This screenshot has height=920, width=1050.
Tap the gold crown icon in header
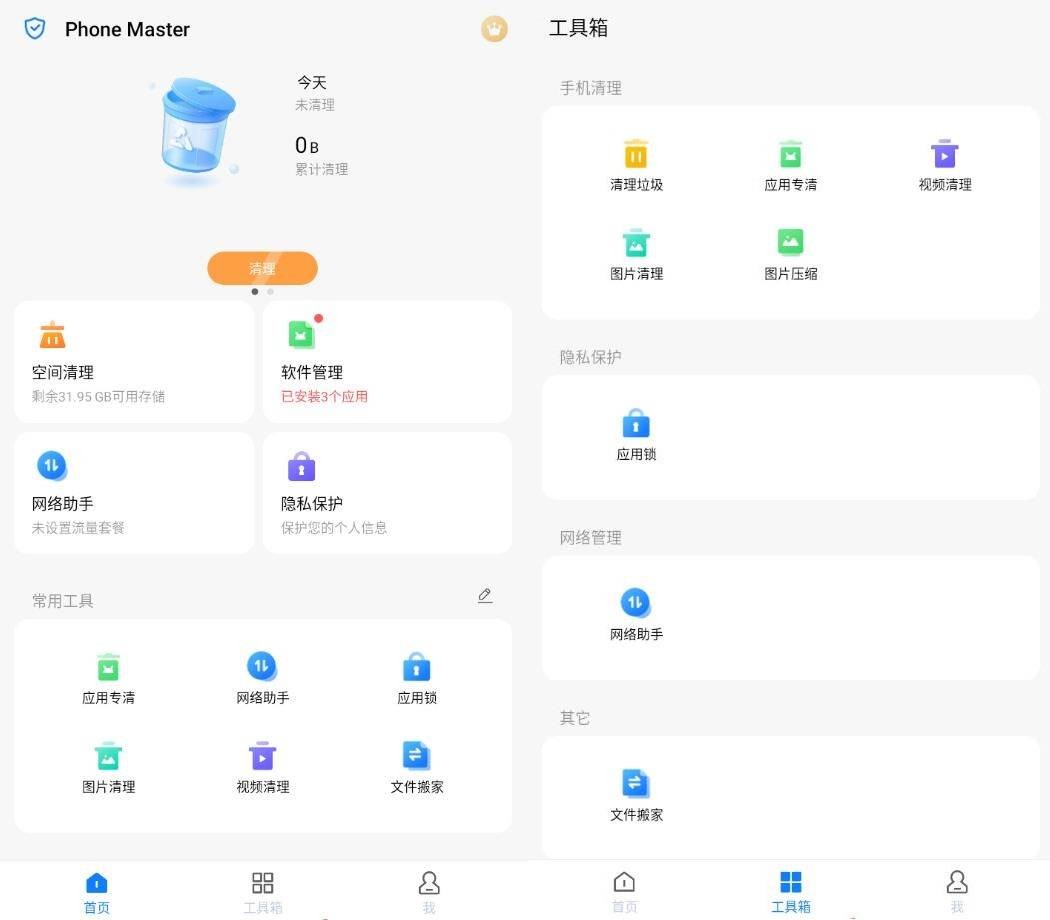pos(494,29)
